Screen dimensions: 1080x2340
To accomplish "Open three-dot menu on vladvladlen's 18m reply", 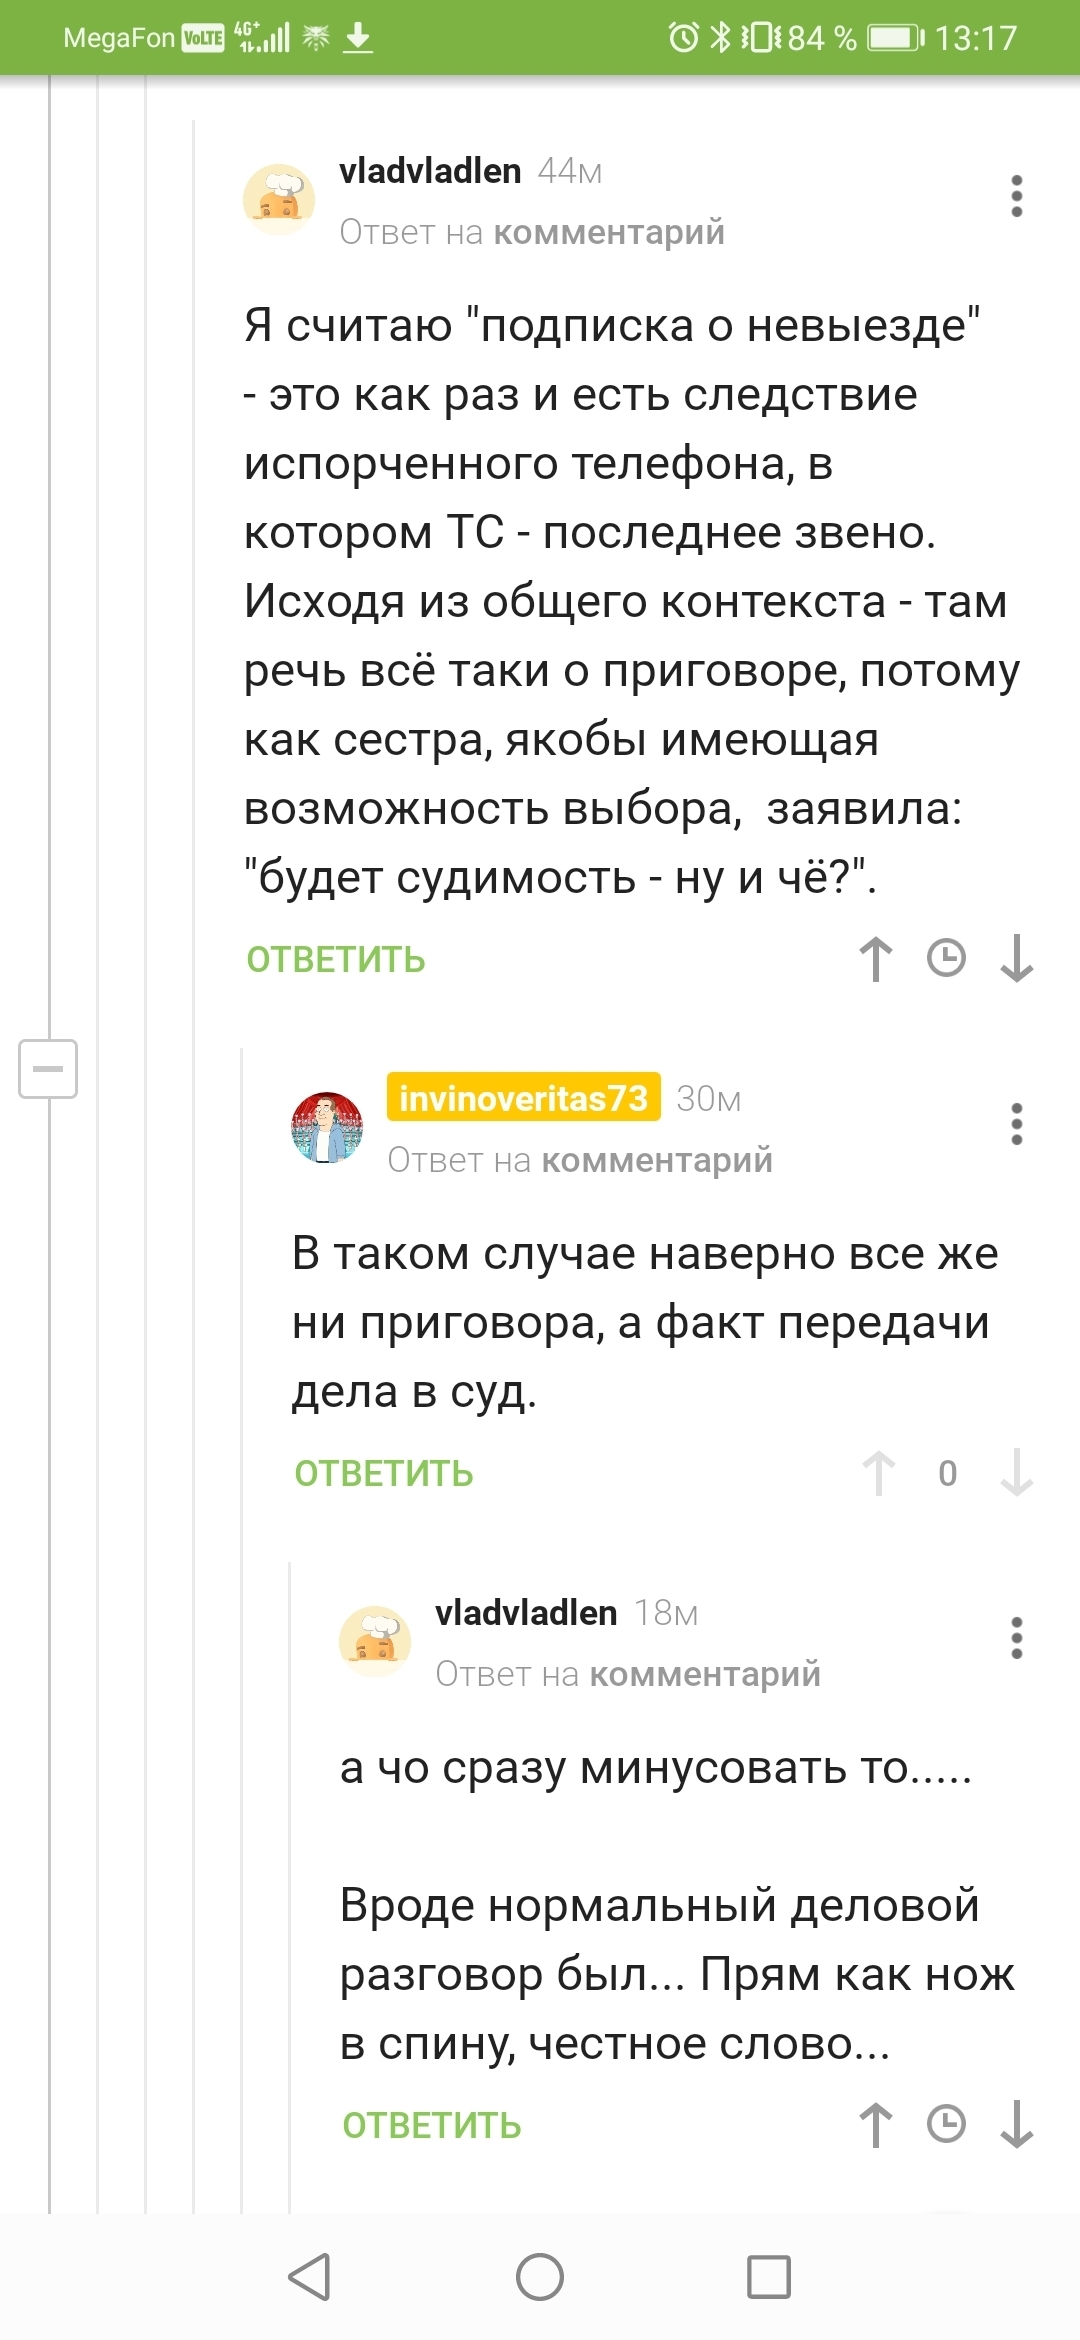I will tap(1016, 1638).
